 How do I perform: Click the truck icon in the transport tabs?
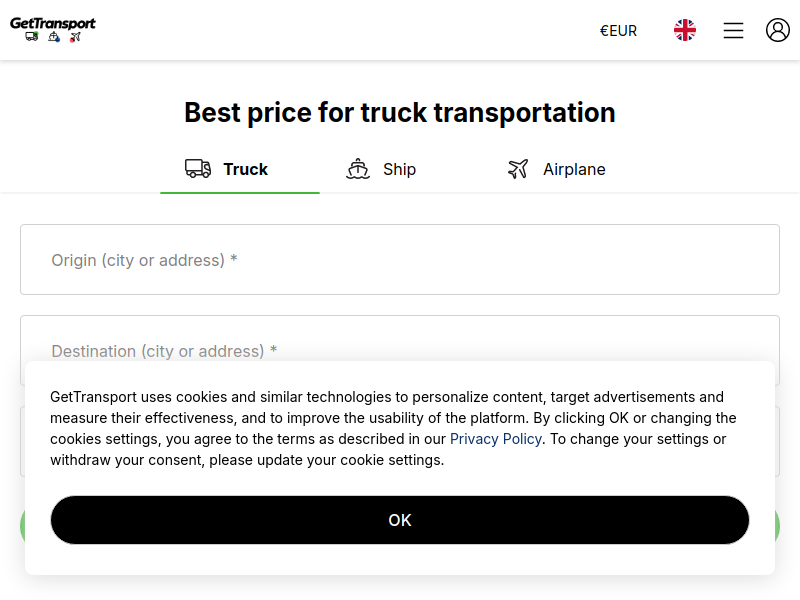click(x=198, y=168)
